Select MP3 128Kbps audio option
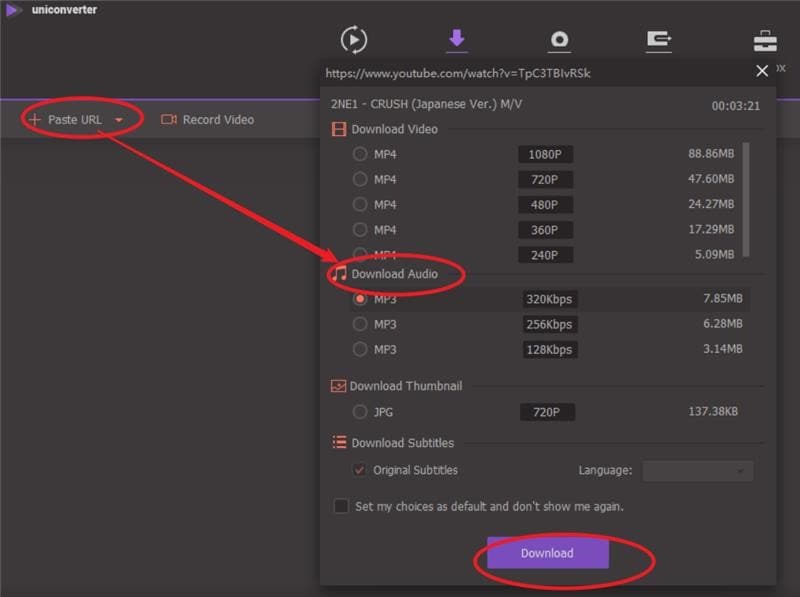800x597 pixels. point(360,349)
